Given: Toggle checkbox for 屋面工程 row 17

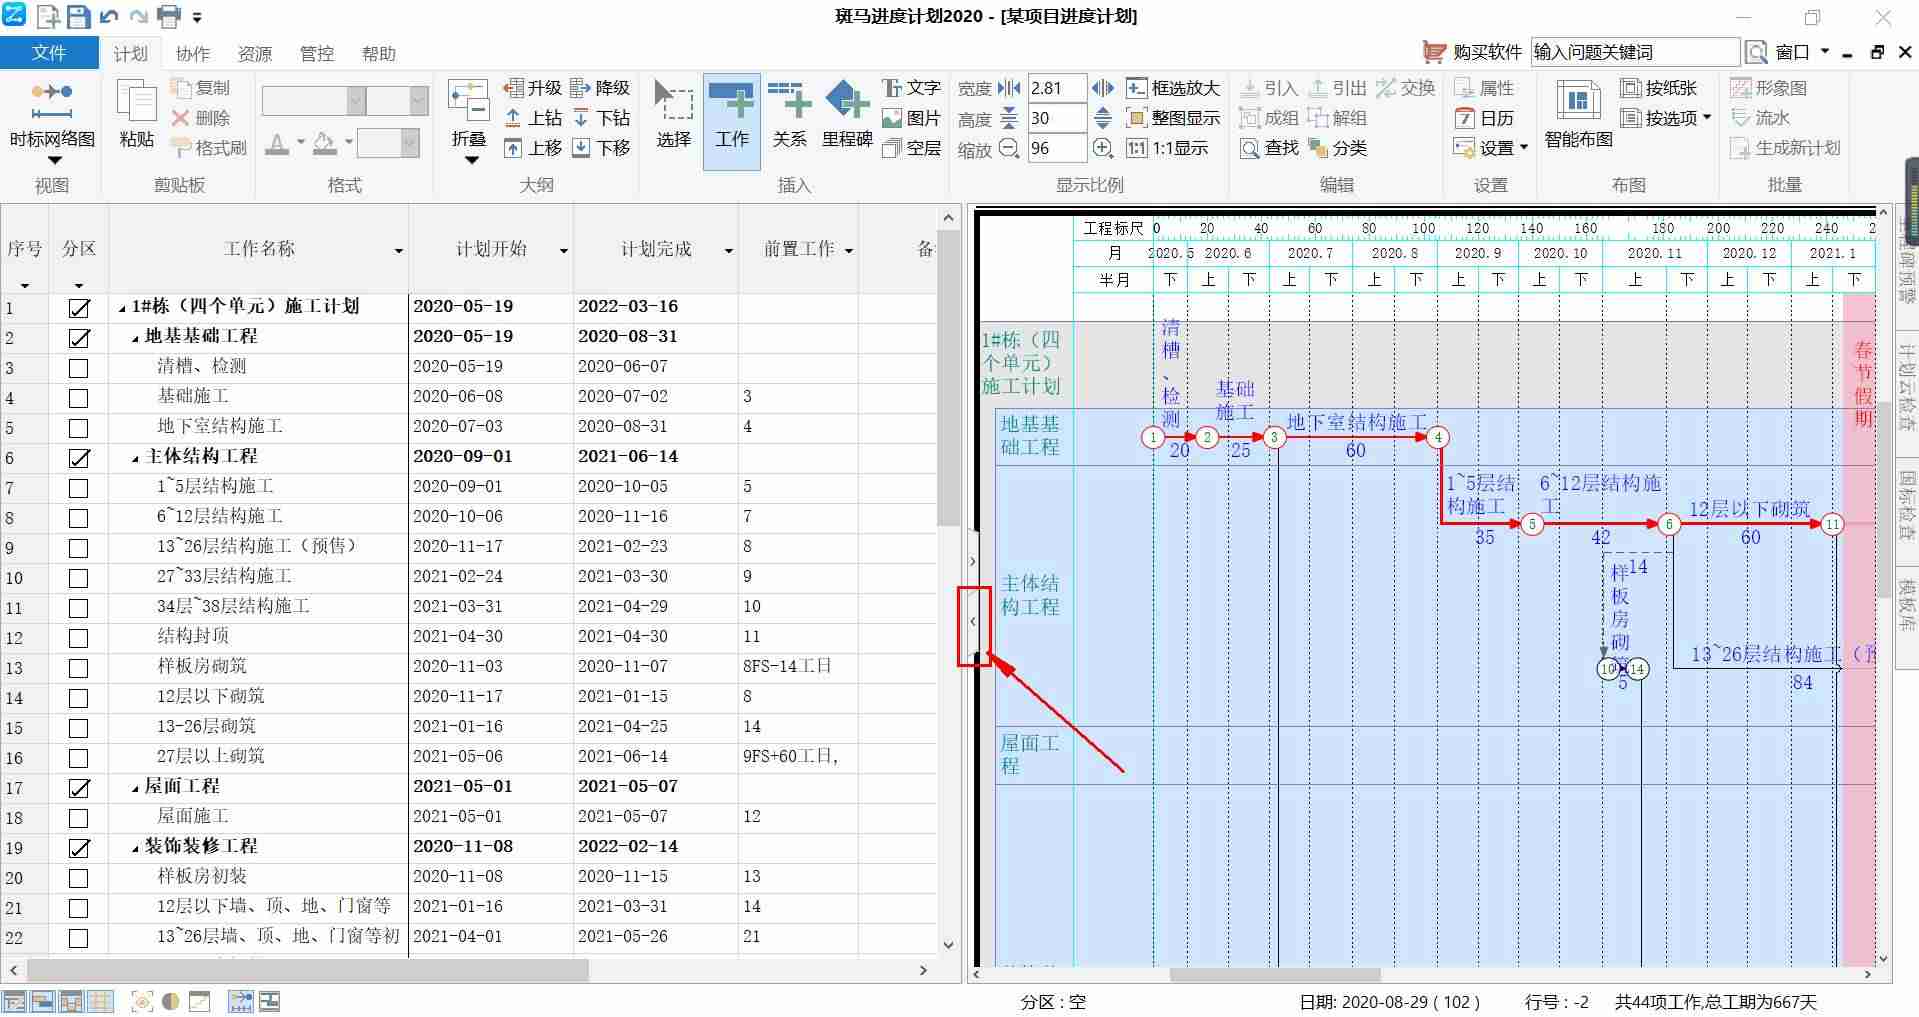Looking at the screenshot, I should click(x=78, y=788).
